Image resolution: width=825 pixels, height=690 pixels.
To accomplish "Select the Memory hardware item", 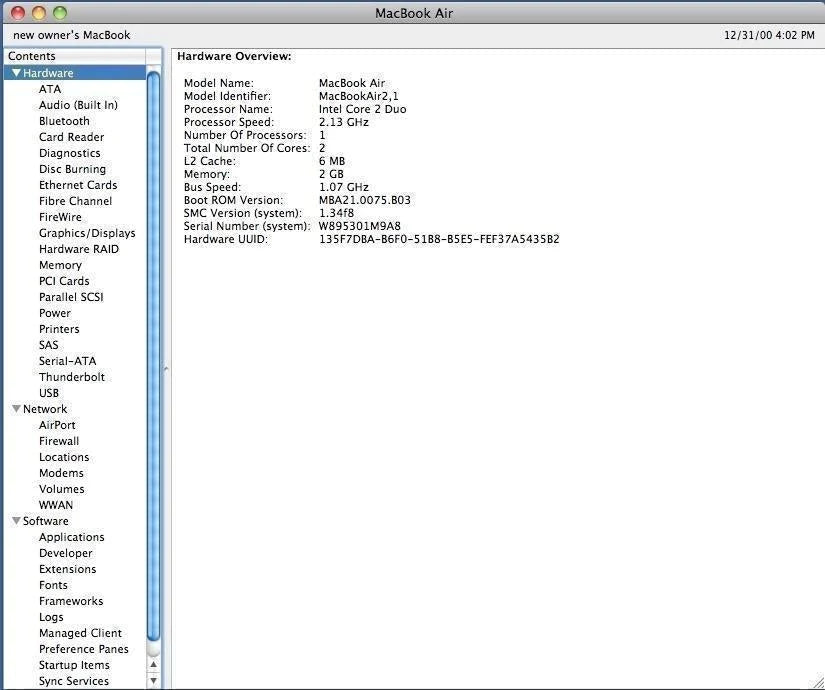I will 60,265.
